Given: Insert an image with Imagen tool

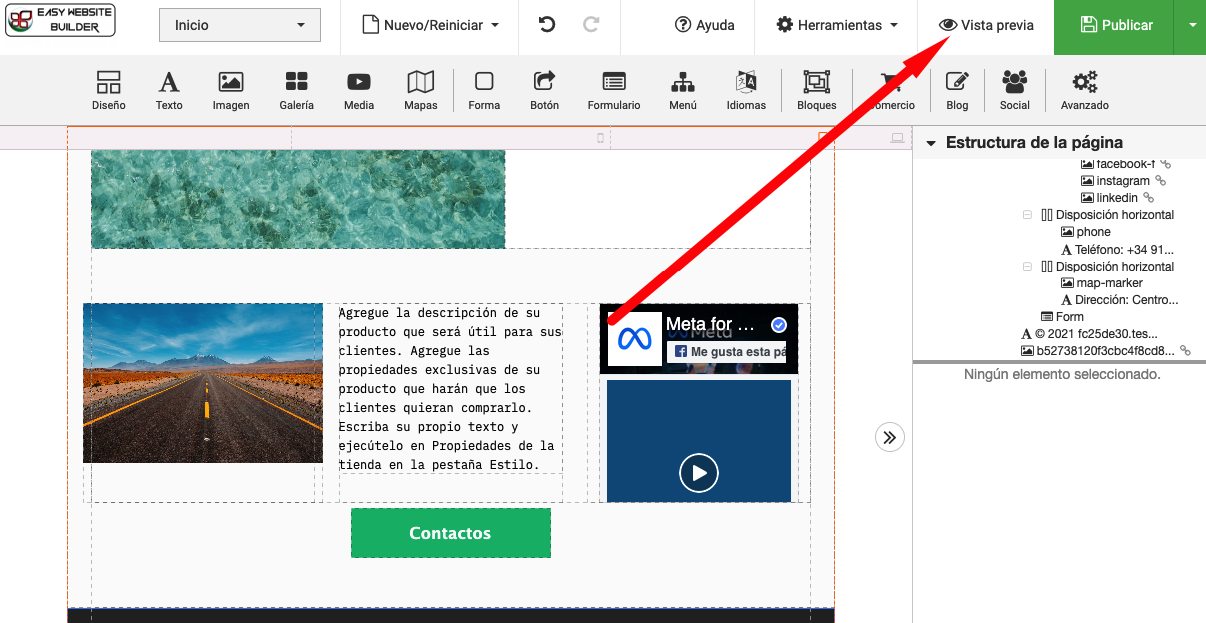Looking at the screenshot, I should pos(231,90).
